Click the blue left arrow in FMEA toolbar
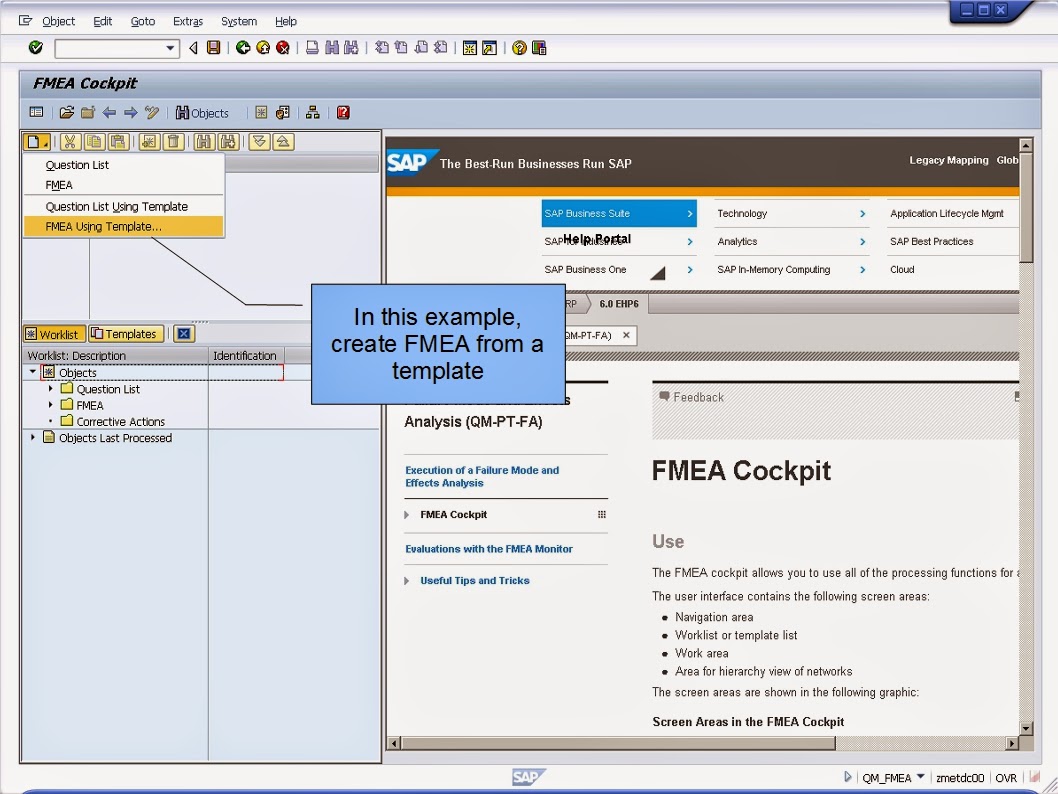This screenshot has height=794, width=1058. [x=109, y=112]
